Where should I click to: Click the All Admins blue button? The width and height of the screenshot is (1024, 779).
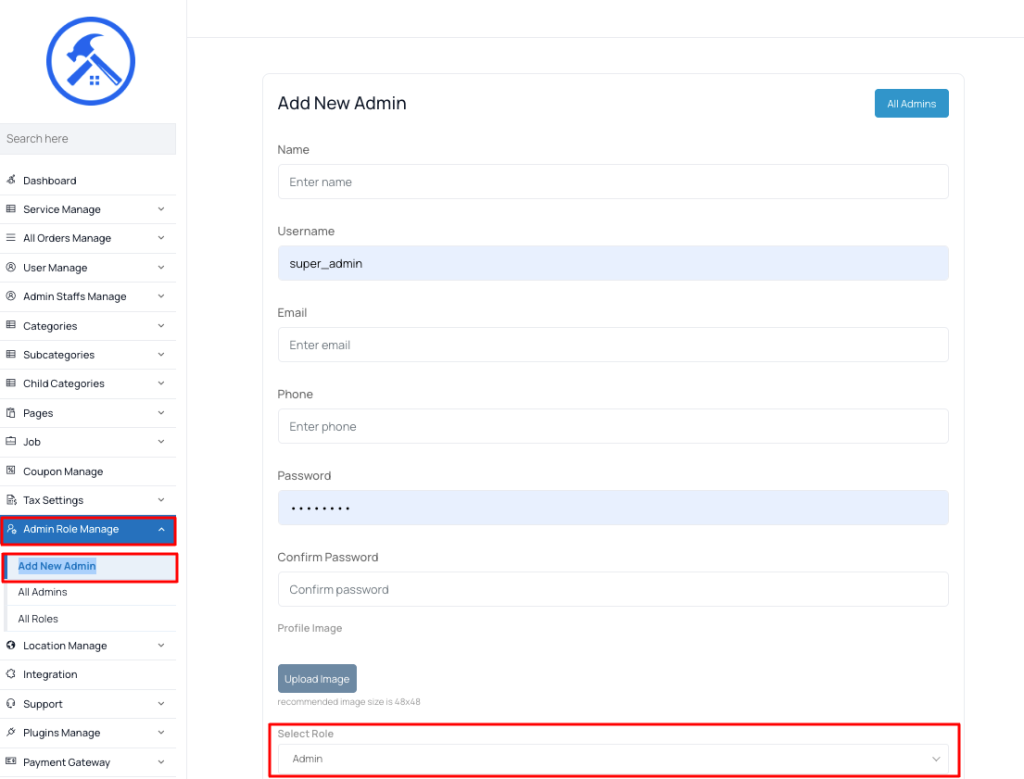[911, 103]
